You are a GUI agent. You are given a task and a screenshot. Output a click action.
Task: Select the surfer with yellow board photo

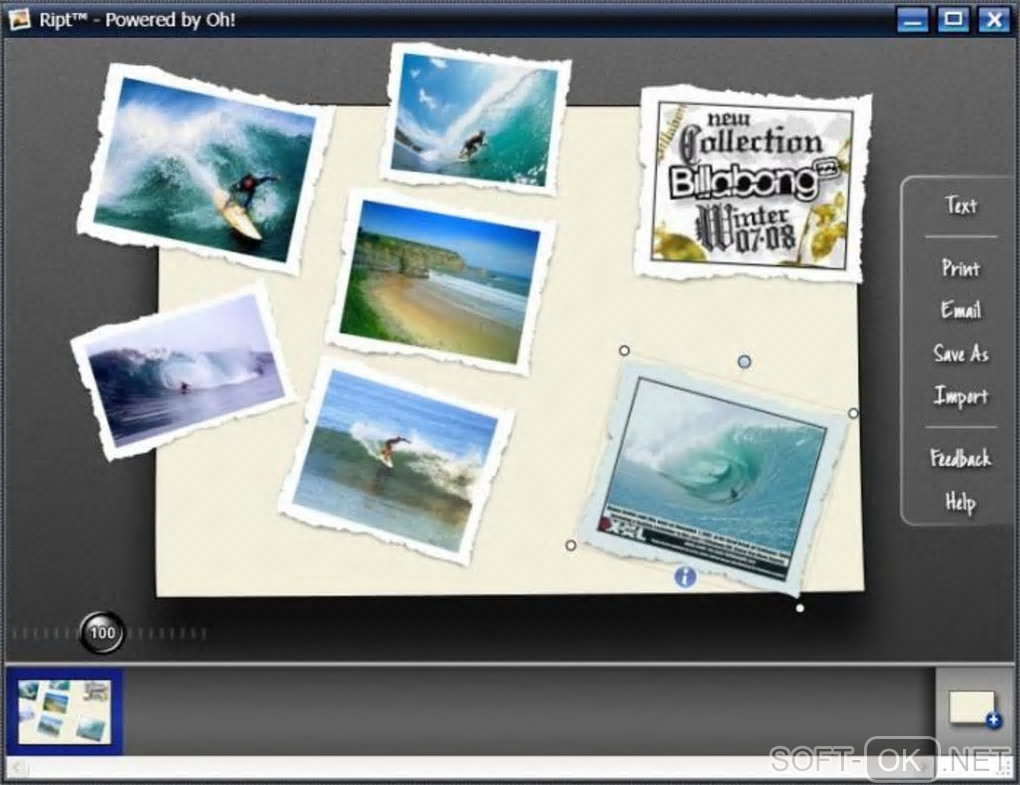(205, 169)
